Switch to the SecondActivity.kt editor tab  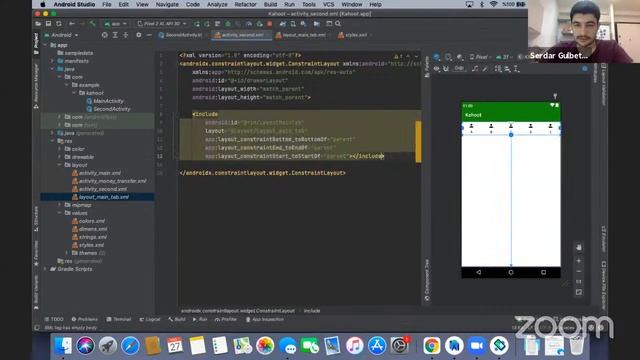[x=180, y=35]
